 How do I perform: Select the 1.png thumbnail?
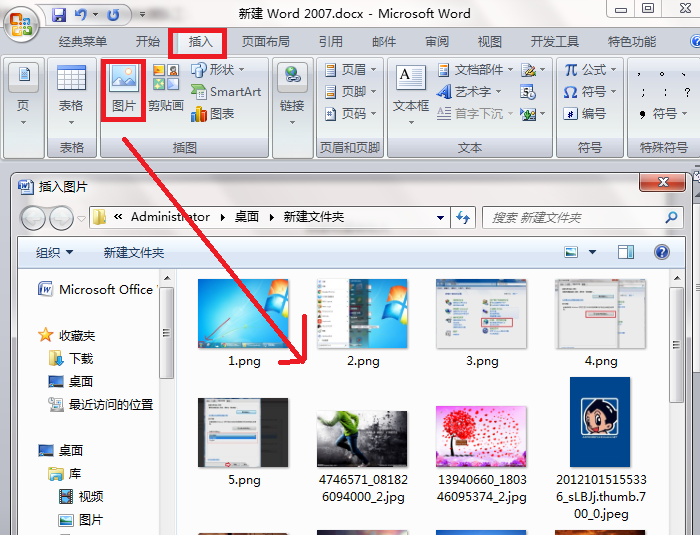click(x=243, y=313)
